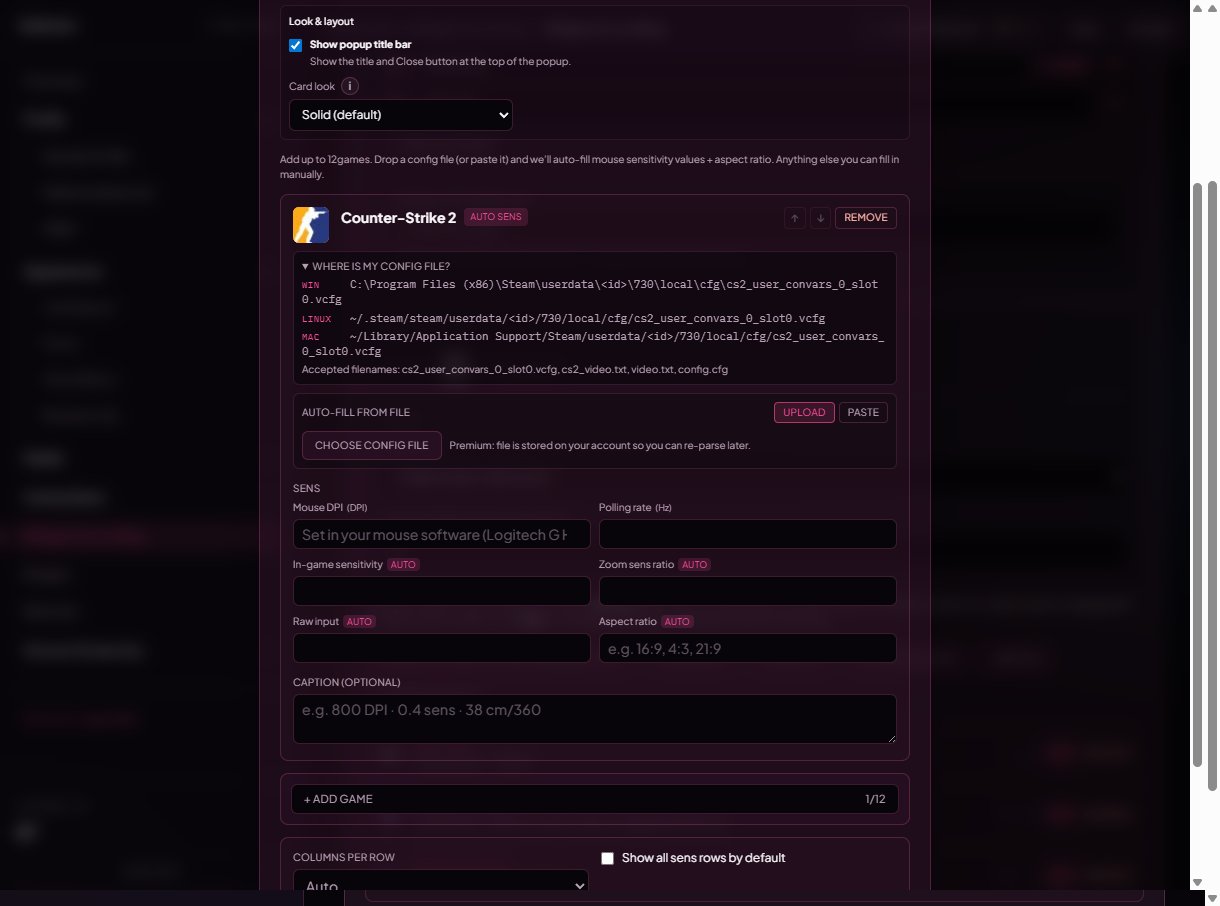
Task: Uncheck Show popup title bar
Action: 295,45
